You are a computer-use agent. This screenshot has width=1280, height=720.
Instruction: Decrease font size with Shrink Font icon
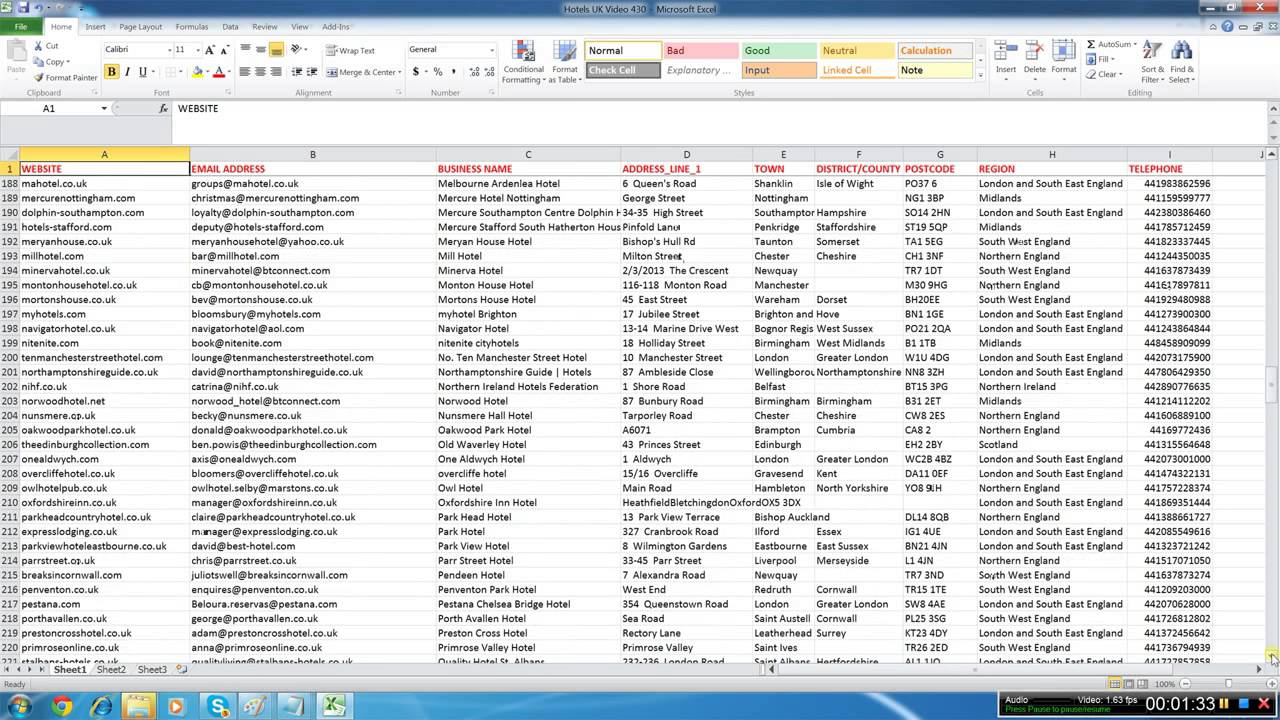(224, 50)
